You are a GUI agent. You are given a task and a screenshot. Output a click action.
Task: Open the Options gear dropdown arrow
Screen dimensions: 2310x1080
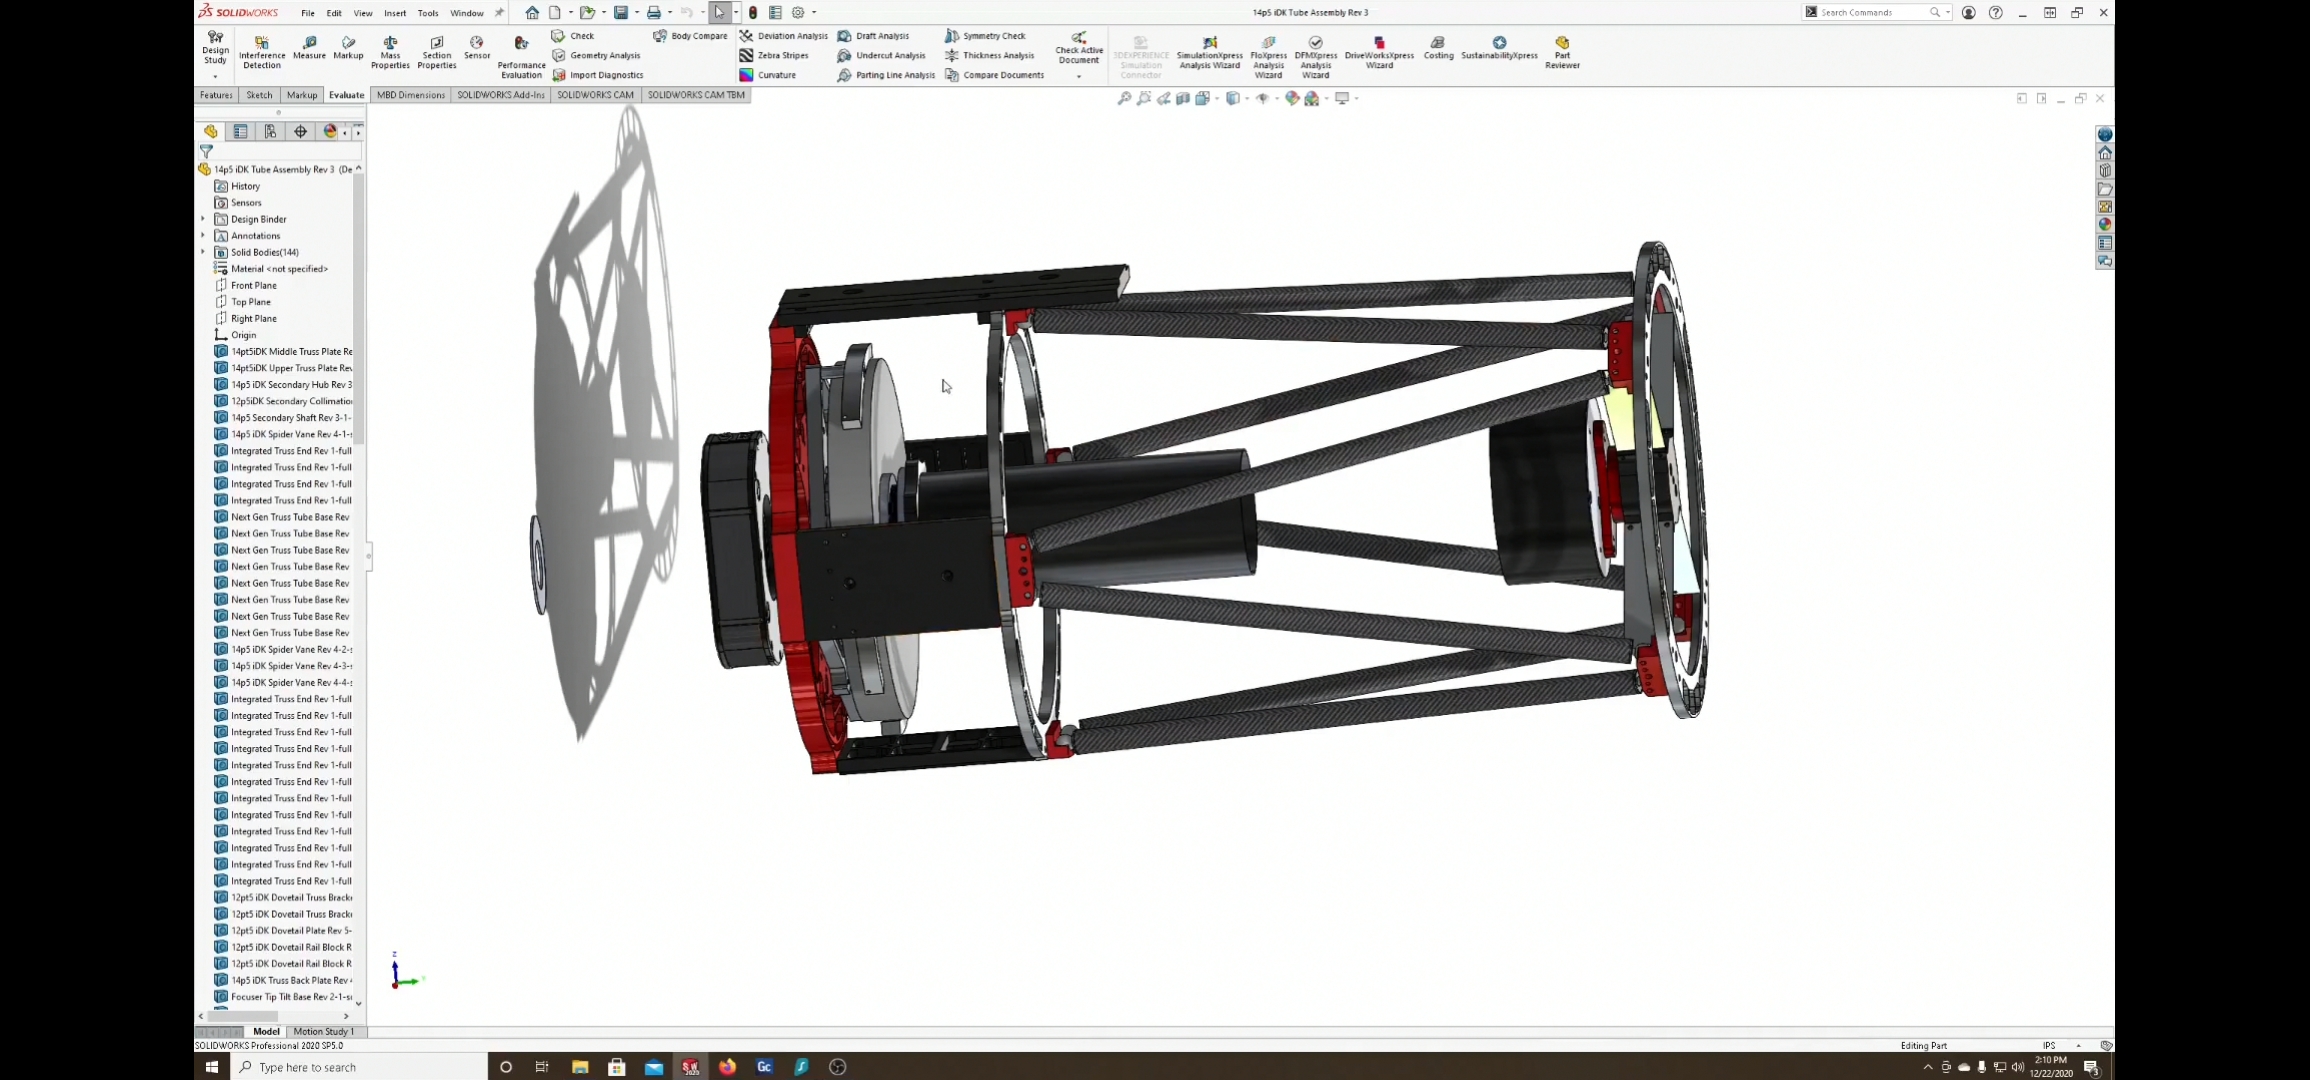pyautogui.click(x=814, y=13)
